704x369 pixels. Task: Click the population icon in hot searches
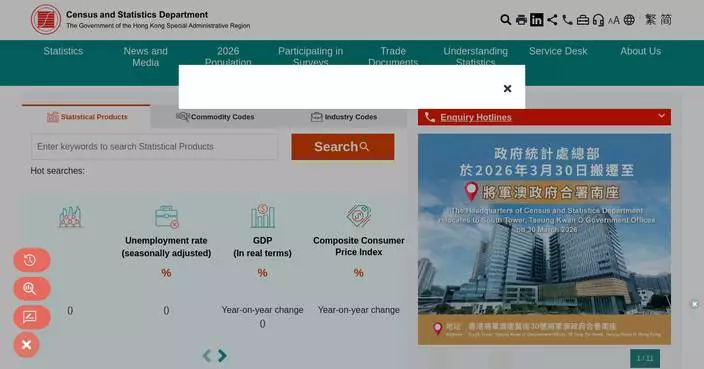tap(70, 217)
